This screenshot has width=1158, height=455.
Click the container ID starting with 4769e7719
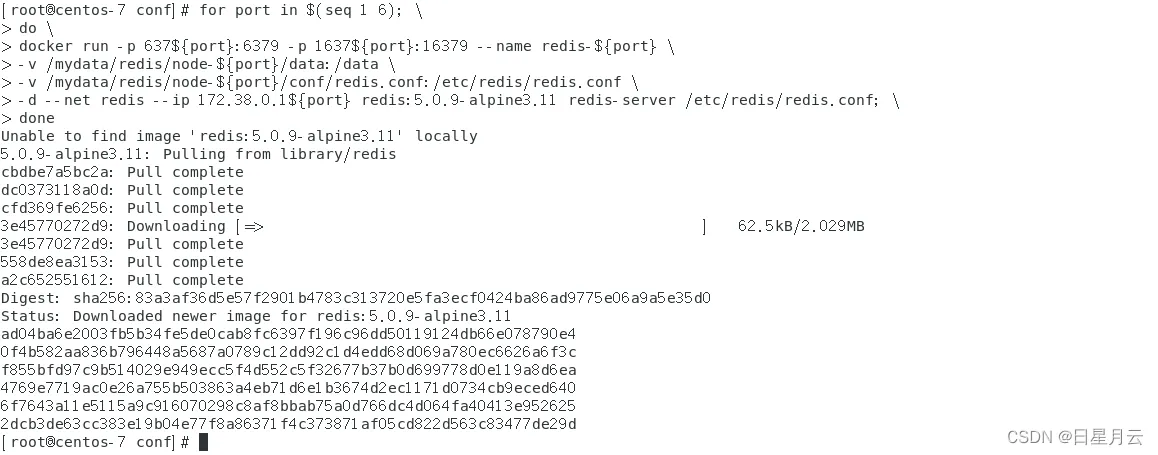click(288, 388)
